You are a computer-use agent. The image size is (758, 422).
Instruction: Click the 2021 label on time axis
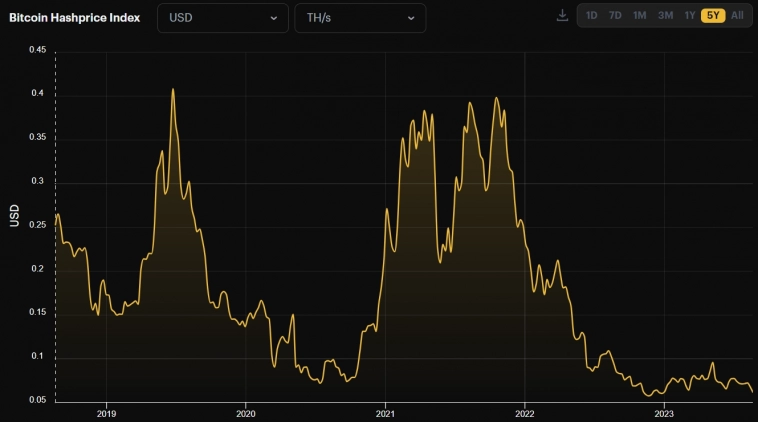coord(385,412)
